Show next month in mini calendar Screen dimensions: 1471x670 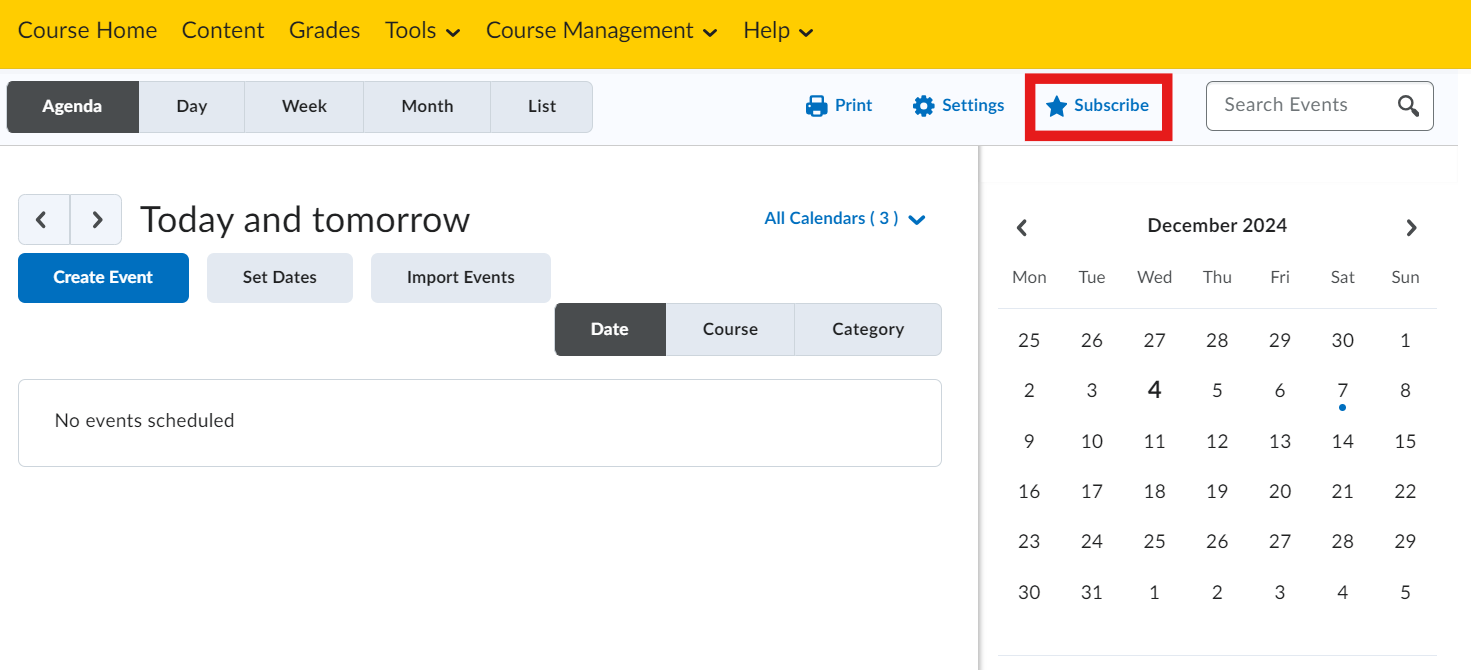click(x=1411, y=228)
